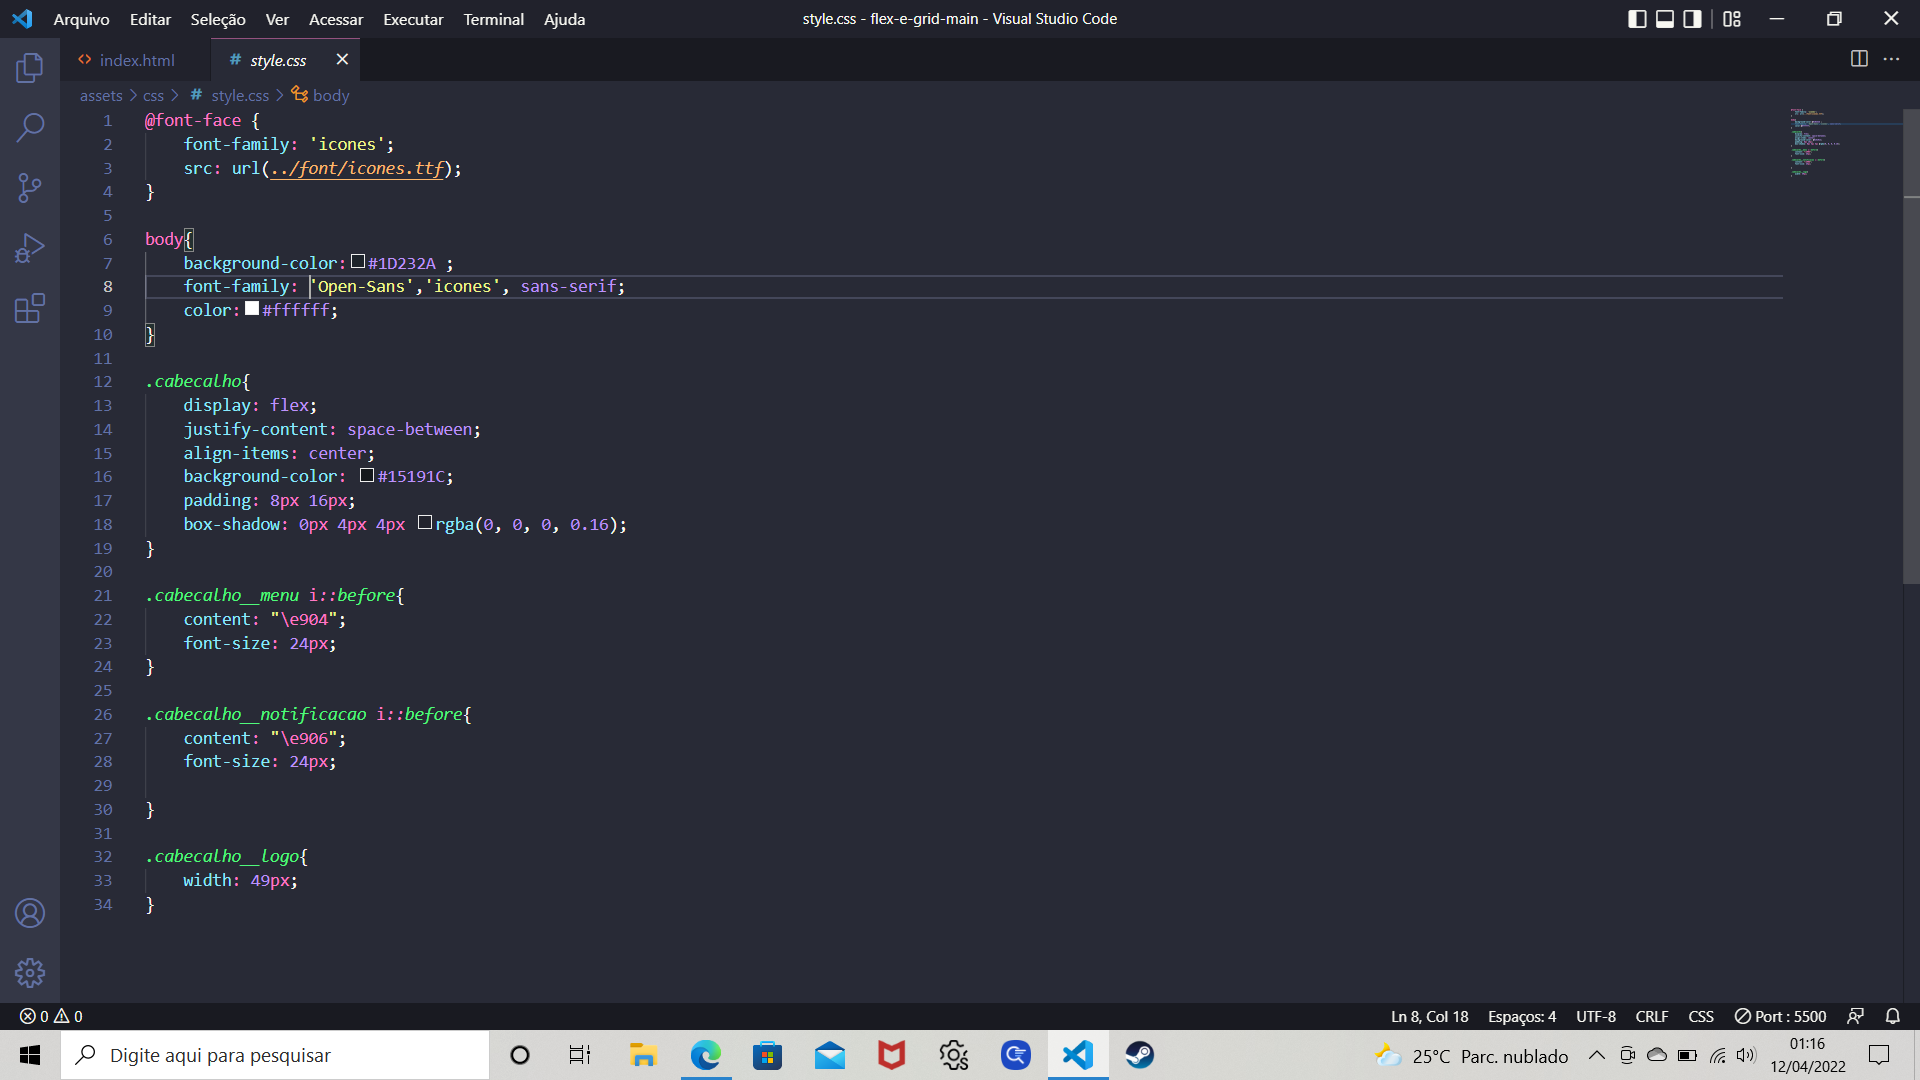Click VS Code logo in title bar

click(x=22, y=19)
